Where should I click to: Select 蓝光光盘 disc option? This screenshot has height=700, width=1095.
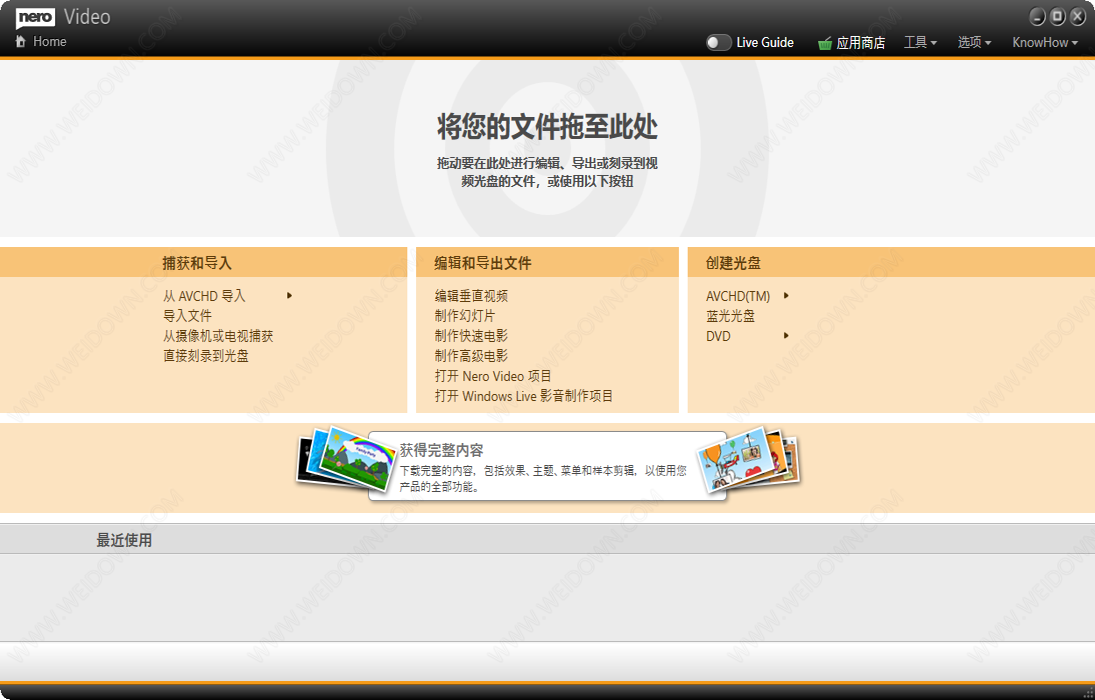click(731, 316)
